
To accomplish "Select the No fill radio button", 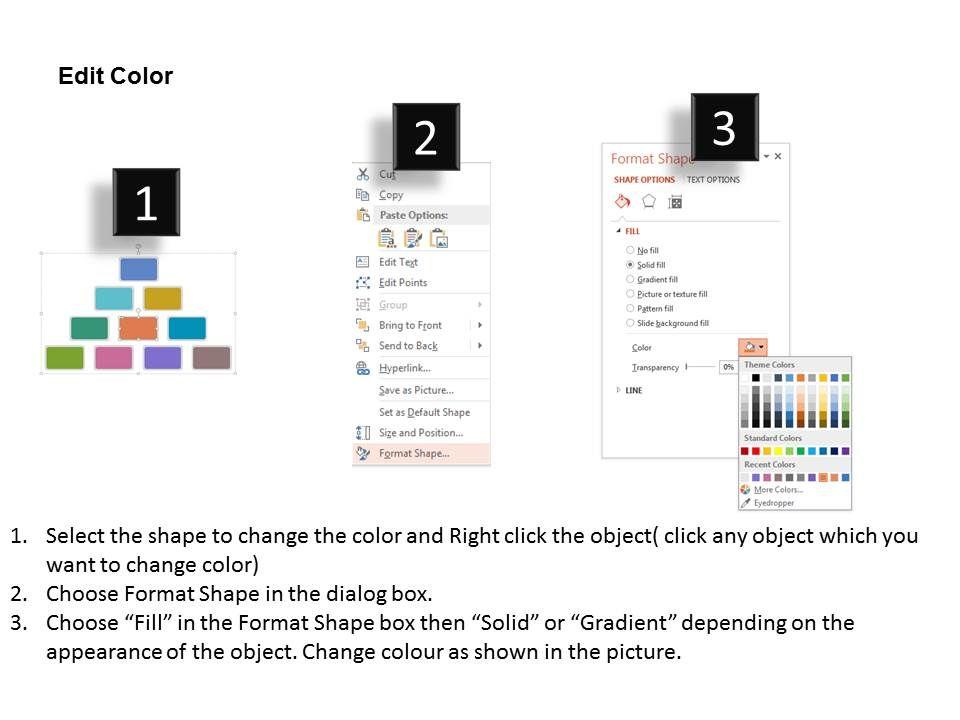I will click(630, 250).
